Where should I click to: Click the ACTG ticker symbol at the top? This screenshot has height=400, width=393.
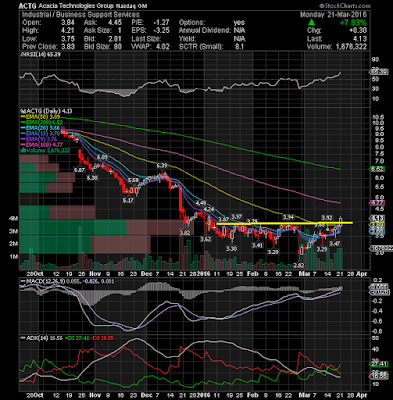point(28,6)
